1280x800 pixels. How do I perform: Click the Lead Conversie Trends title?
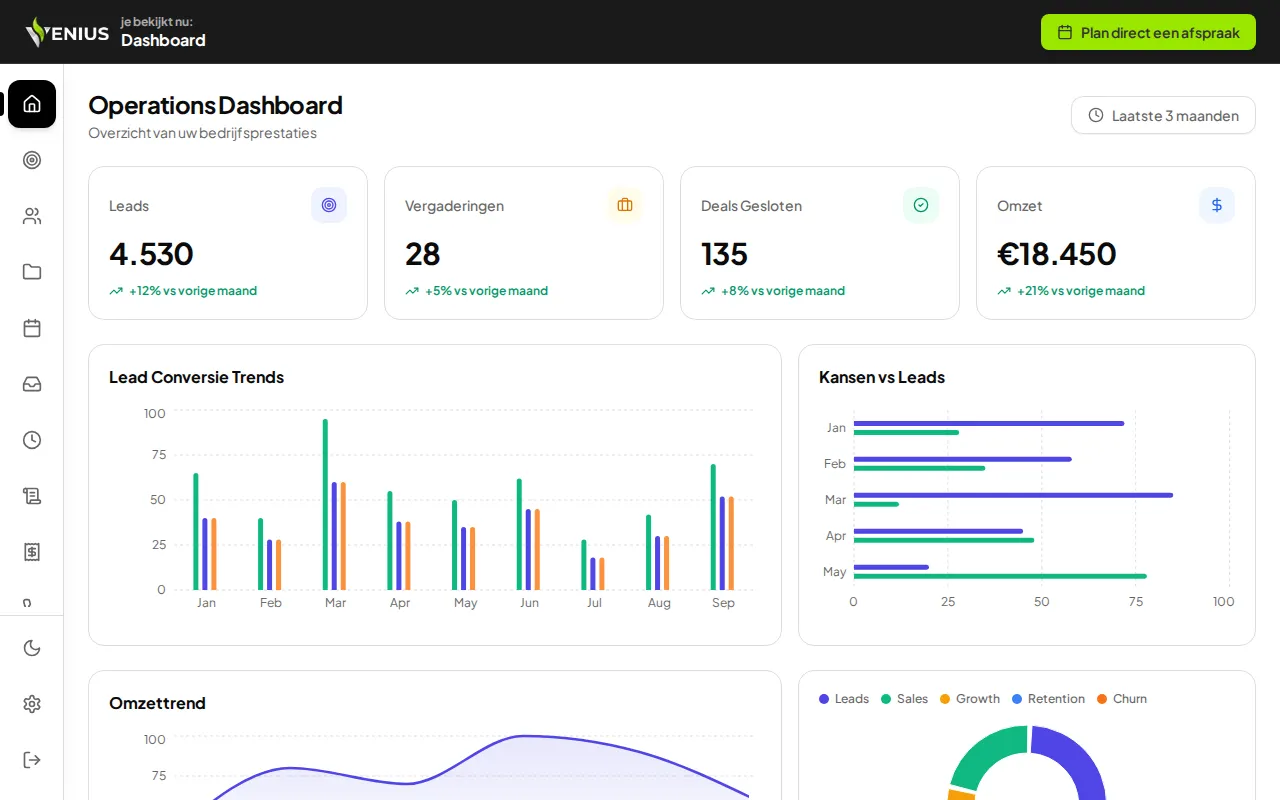point(196,377)
